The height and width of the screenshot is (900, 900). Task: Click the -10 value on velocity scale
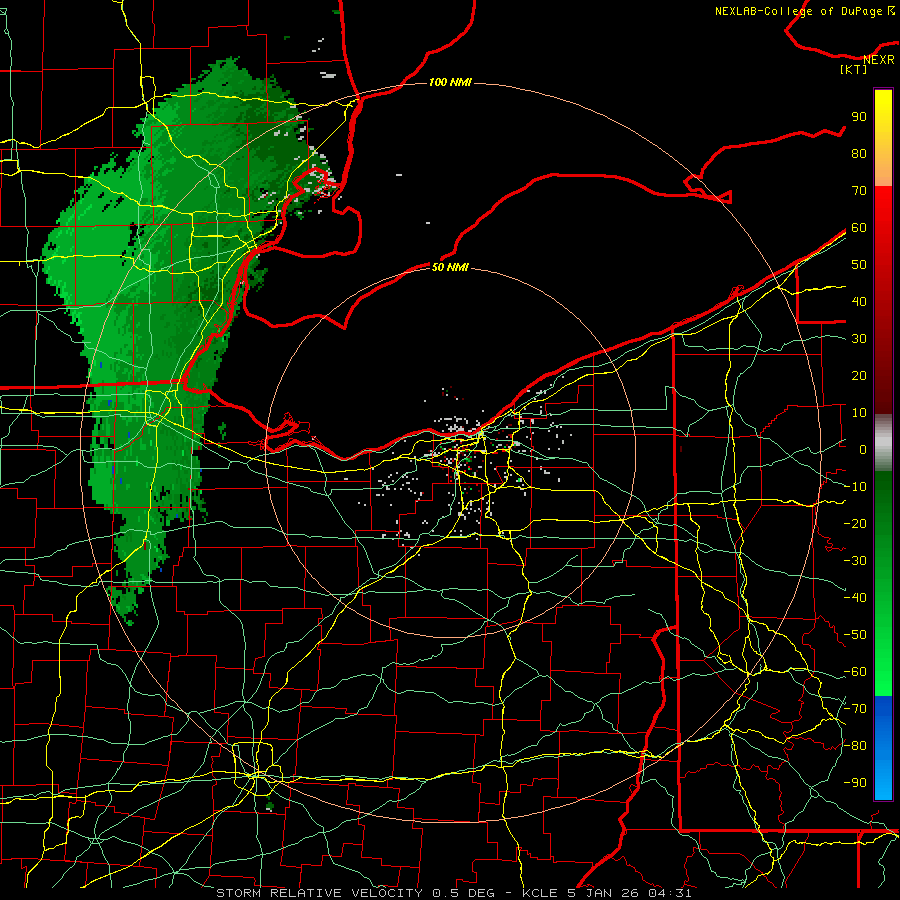tap(855, 487)
